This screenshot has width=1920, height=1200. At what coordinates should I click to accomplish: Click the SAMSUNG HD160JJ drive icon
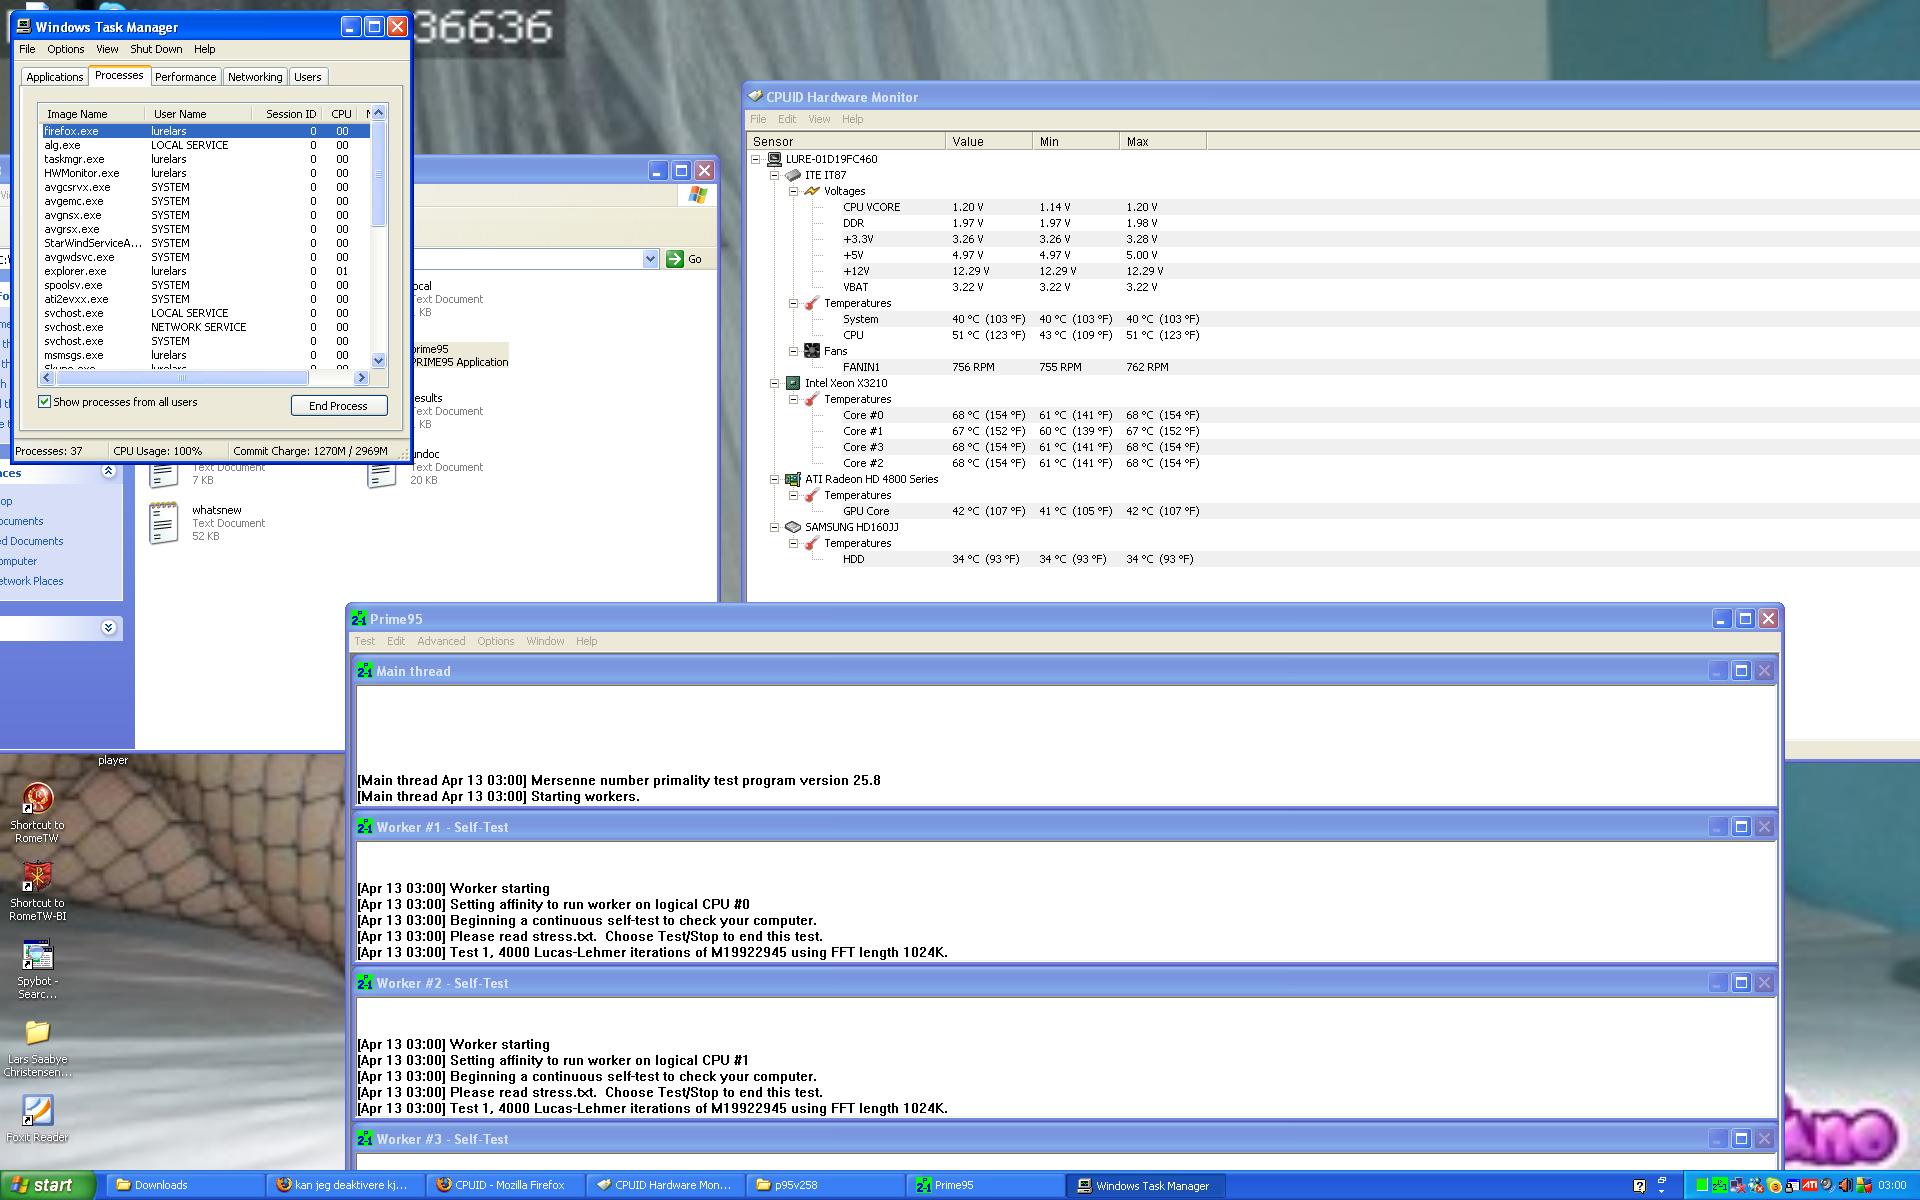[793, 527]
